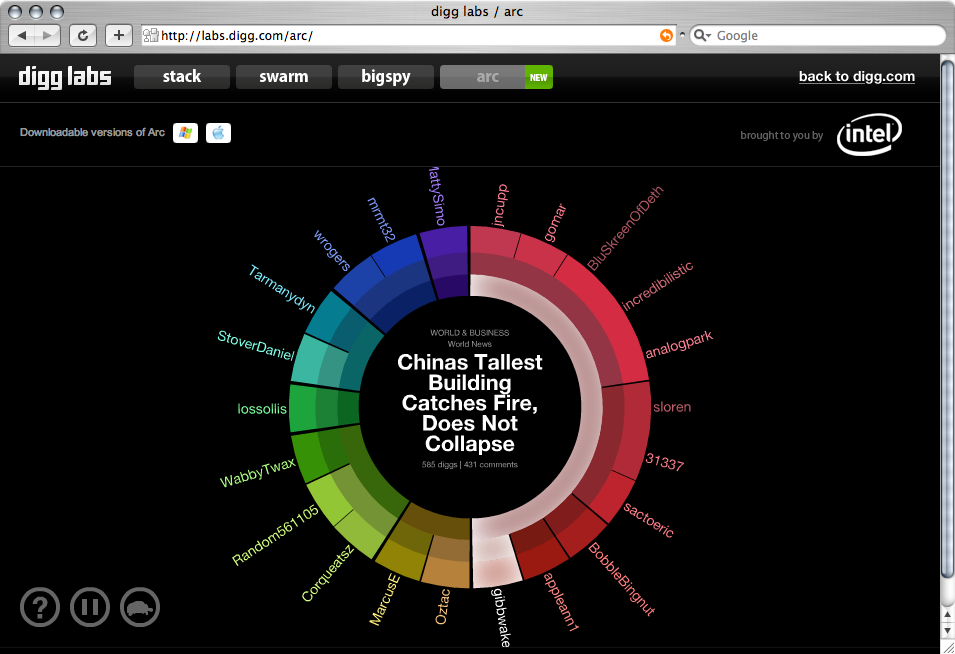
Task: Download the Windows version of Arc
Action: 185,132
